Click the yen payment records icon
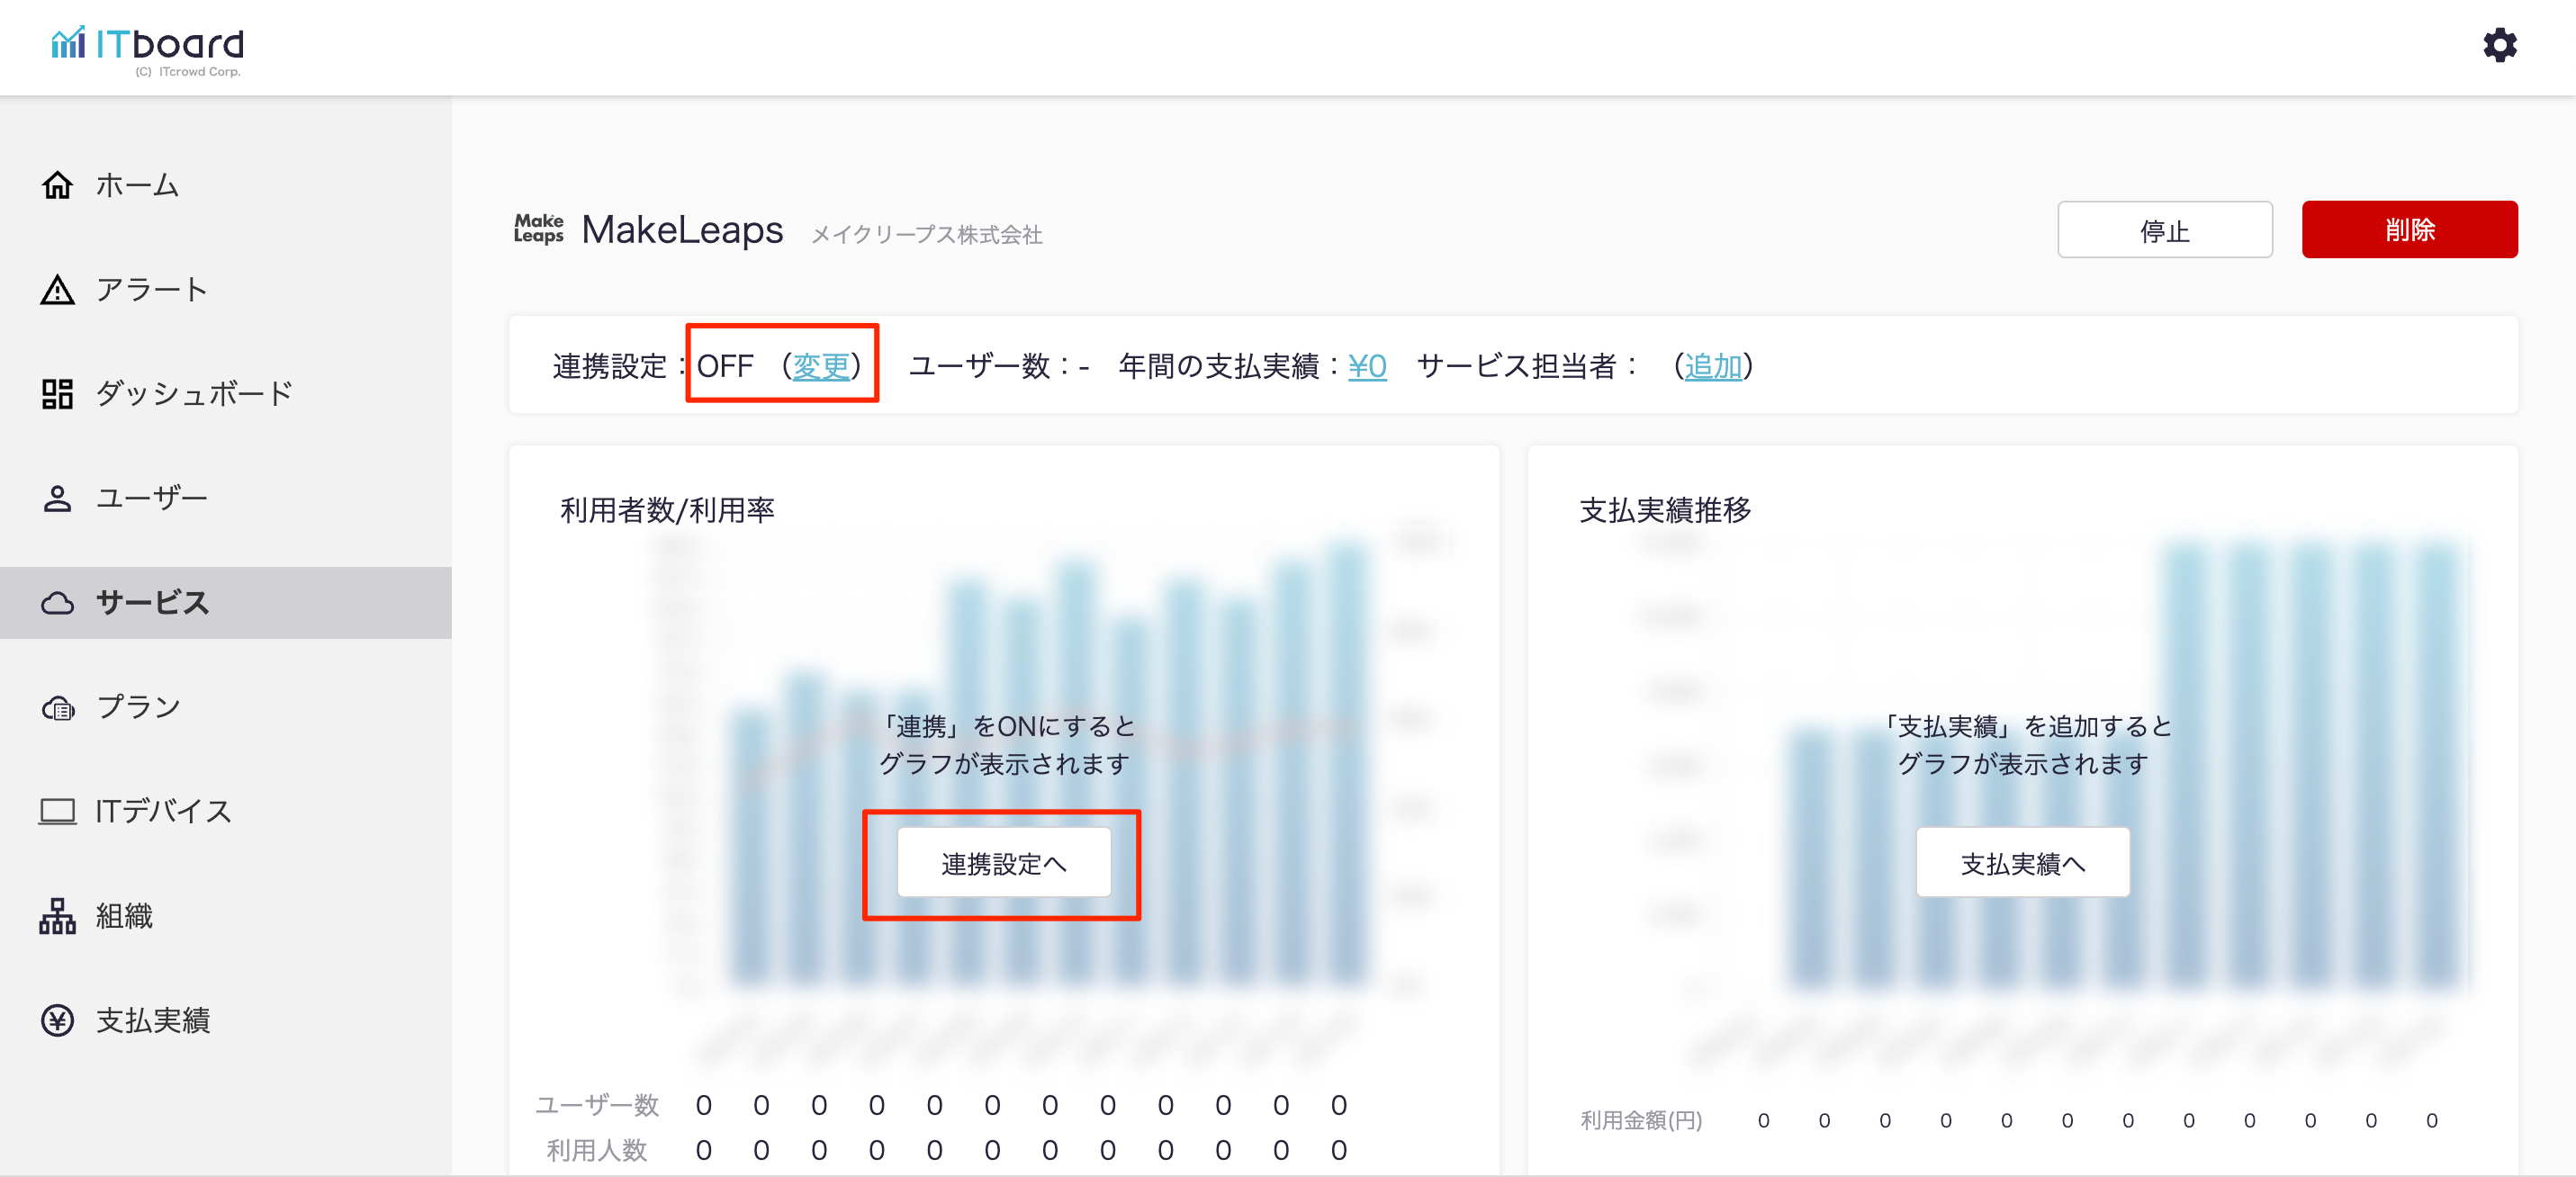 (x=57, y=1020)
